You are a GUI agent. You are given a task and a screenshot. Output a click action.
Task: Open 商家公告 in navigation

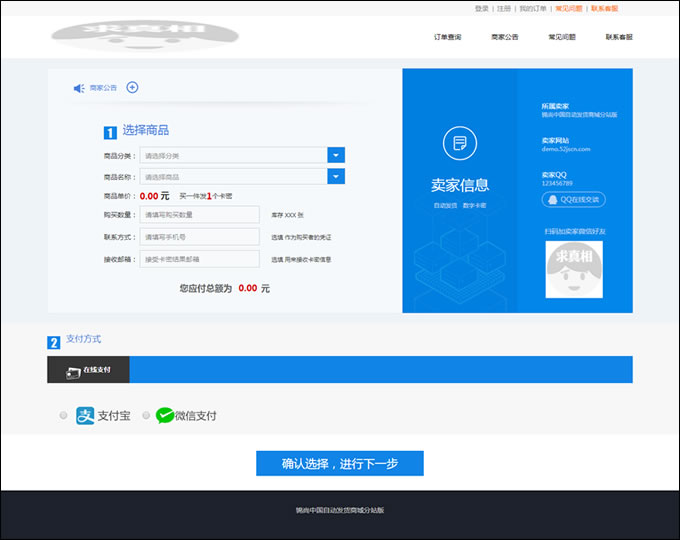pyautogui.click(x=505, y=37)
